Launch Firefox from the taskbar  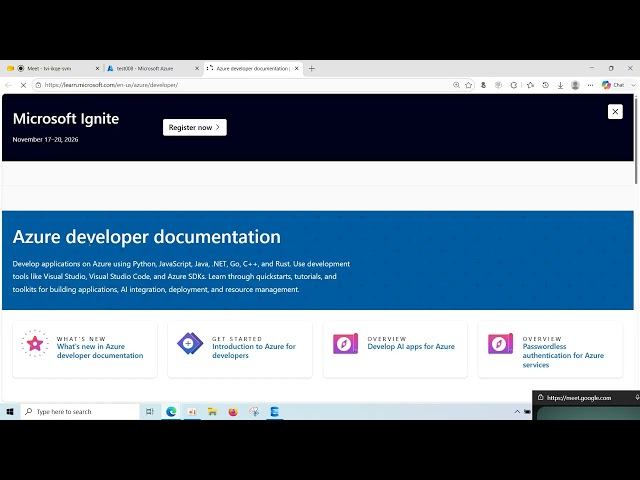click(233, 411)
